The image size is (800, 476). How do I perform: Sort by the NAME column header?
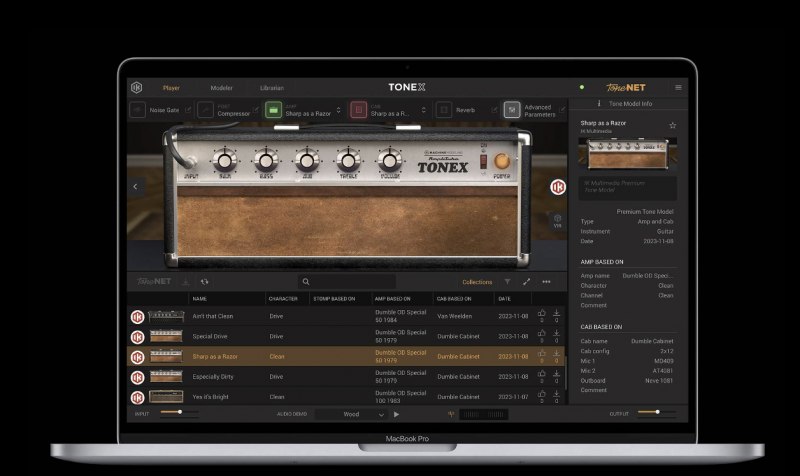point(199,299)
